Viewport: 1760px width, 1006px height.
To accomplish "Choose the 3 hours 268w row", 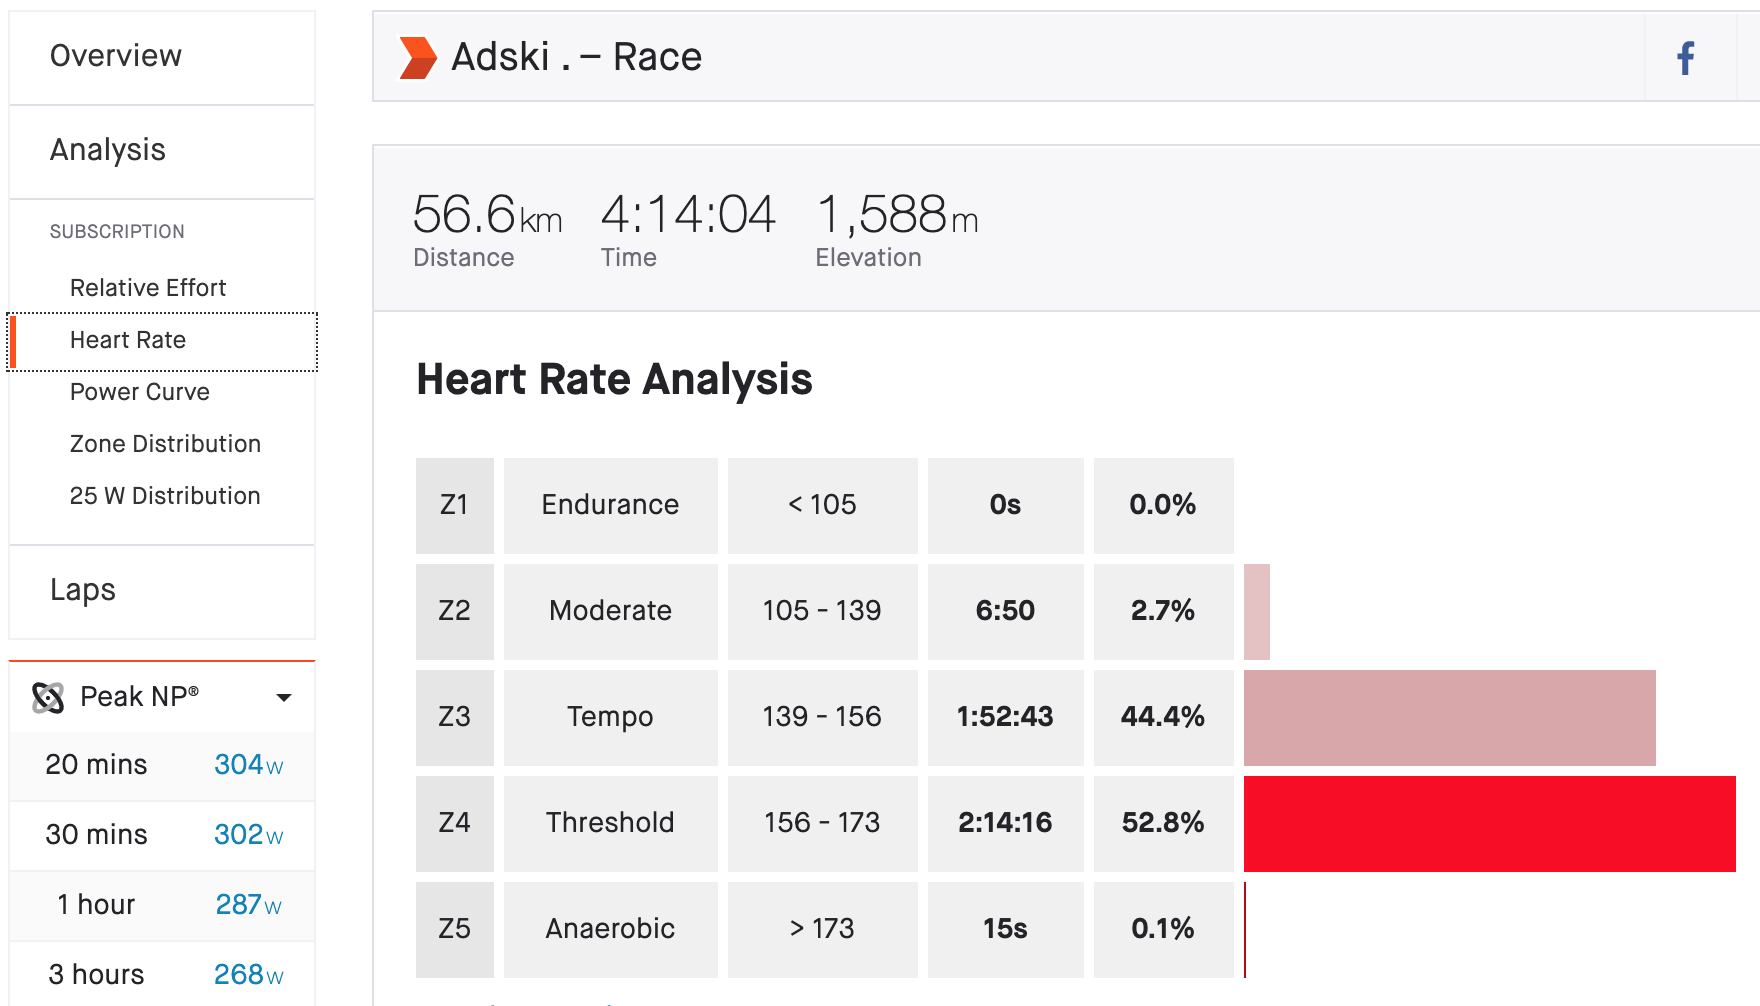I will click(x=162, y=974).
